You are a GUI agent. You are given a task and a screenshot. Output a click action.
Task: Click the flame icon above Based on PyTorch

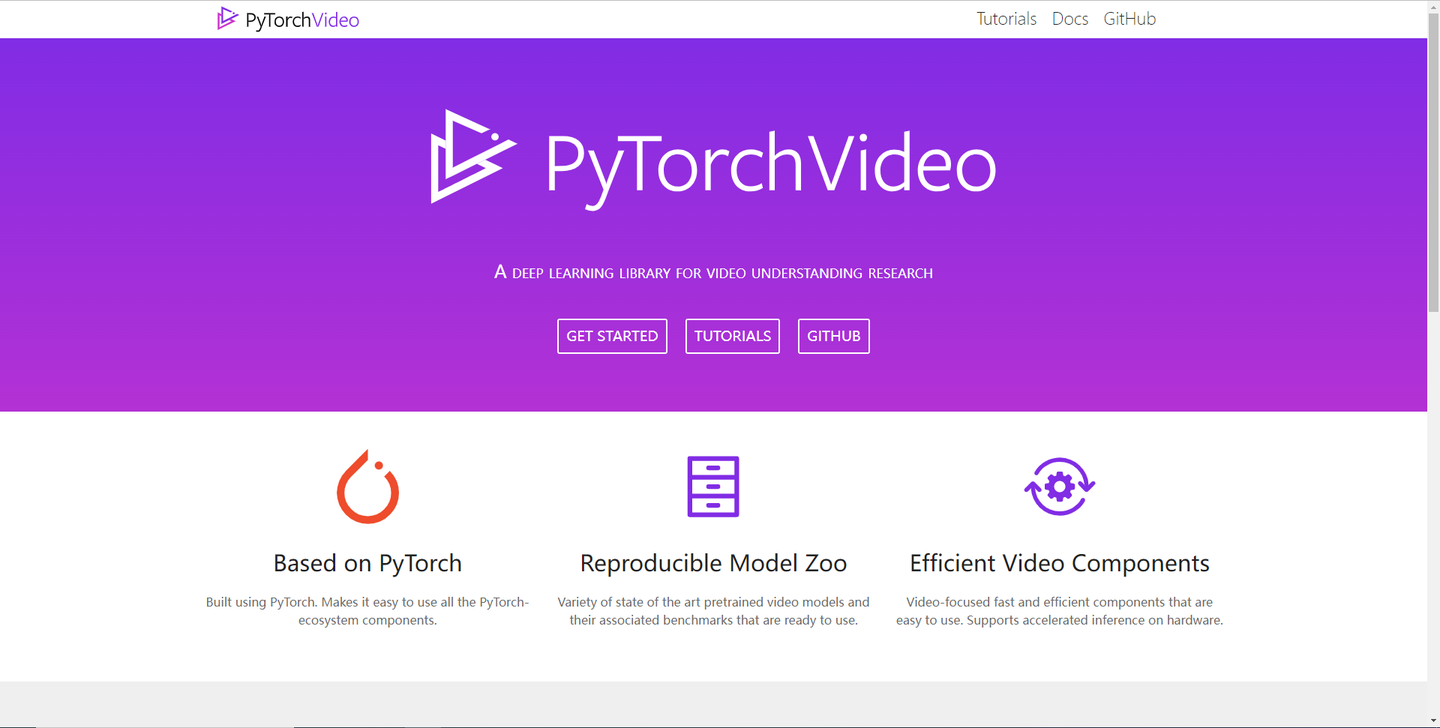367,487
